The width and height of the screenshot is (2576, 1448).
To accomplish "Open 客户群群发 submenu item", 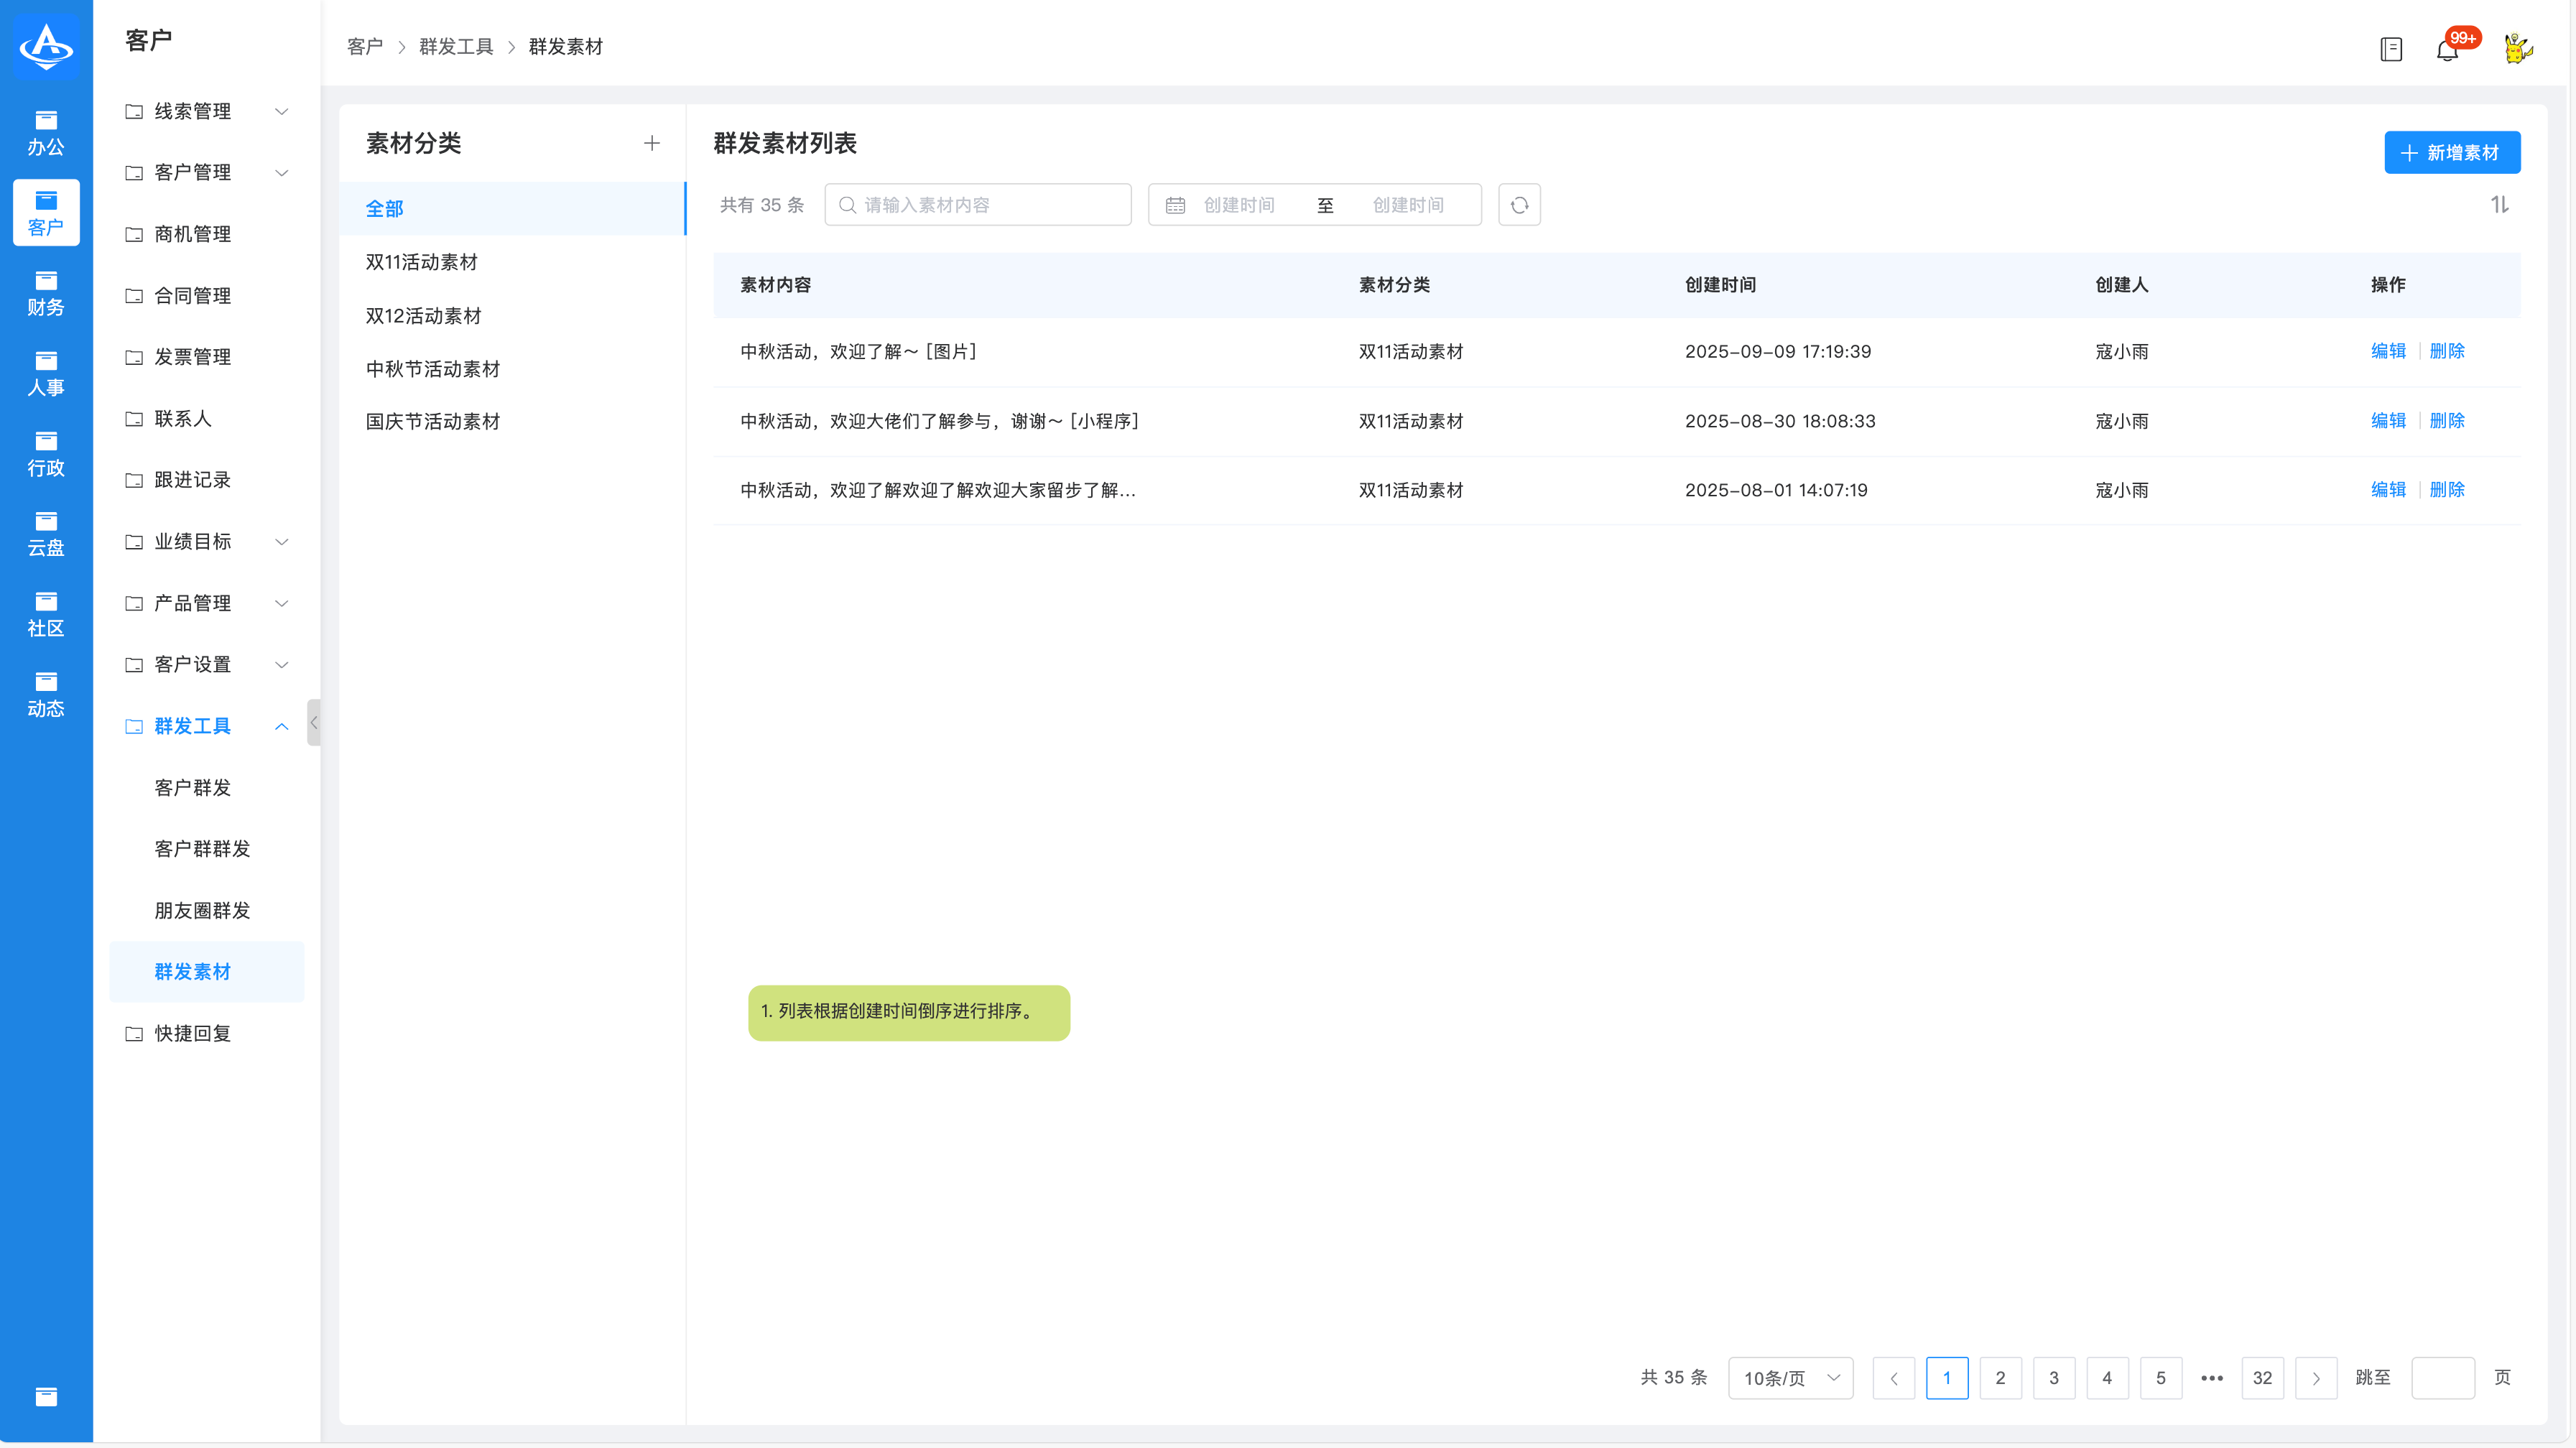I will [202, 848].
